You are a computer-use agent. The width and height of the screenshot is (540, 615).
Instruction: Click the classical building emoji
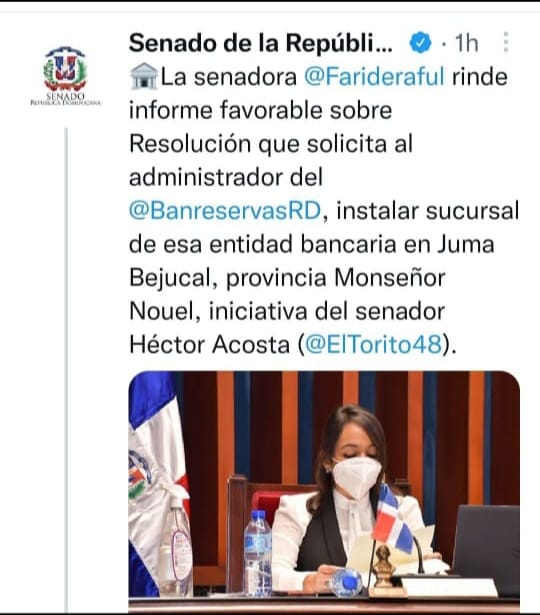(x=144, y=76)
